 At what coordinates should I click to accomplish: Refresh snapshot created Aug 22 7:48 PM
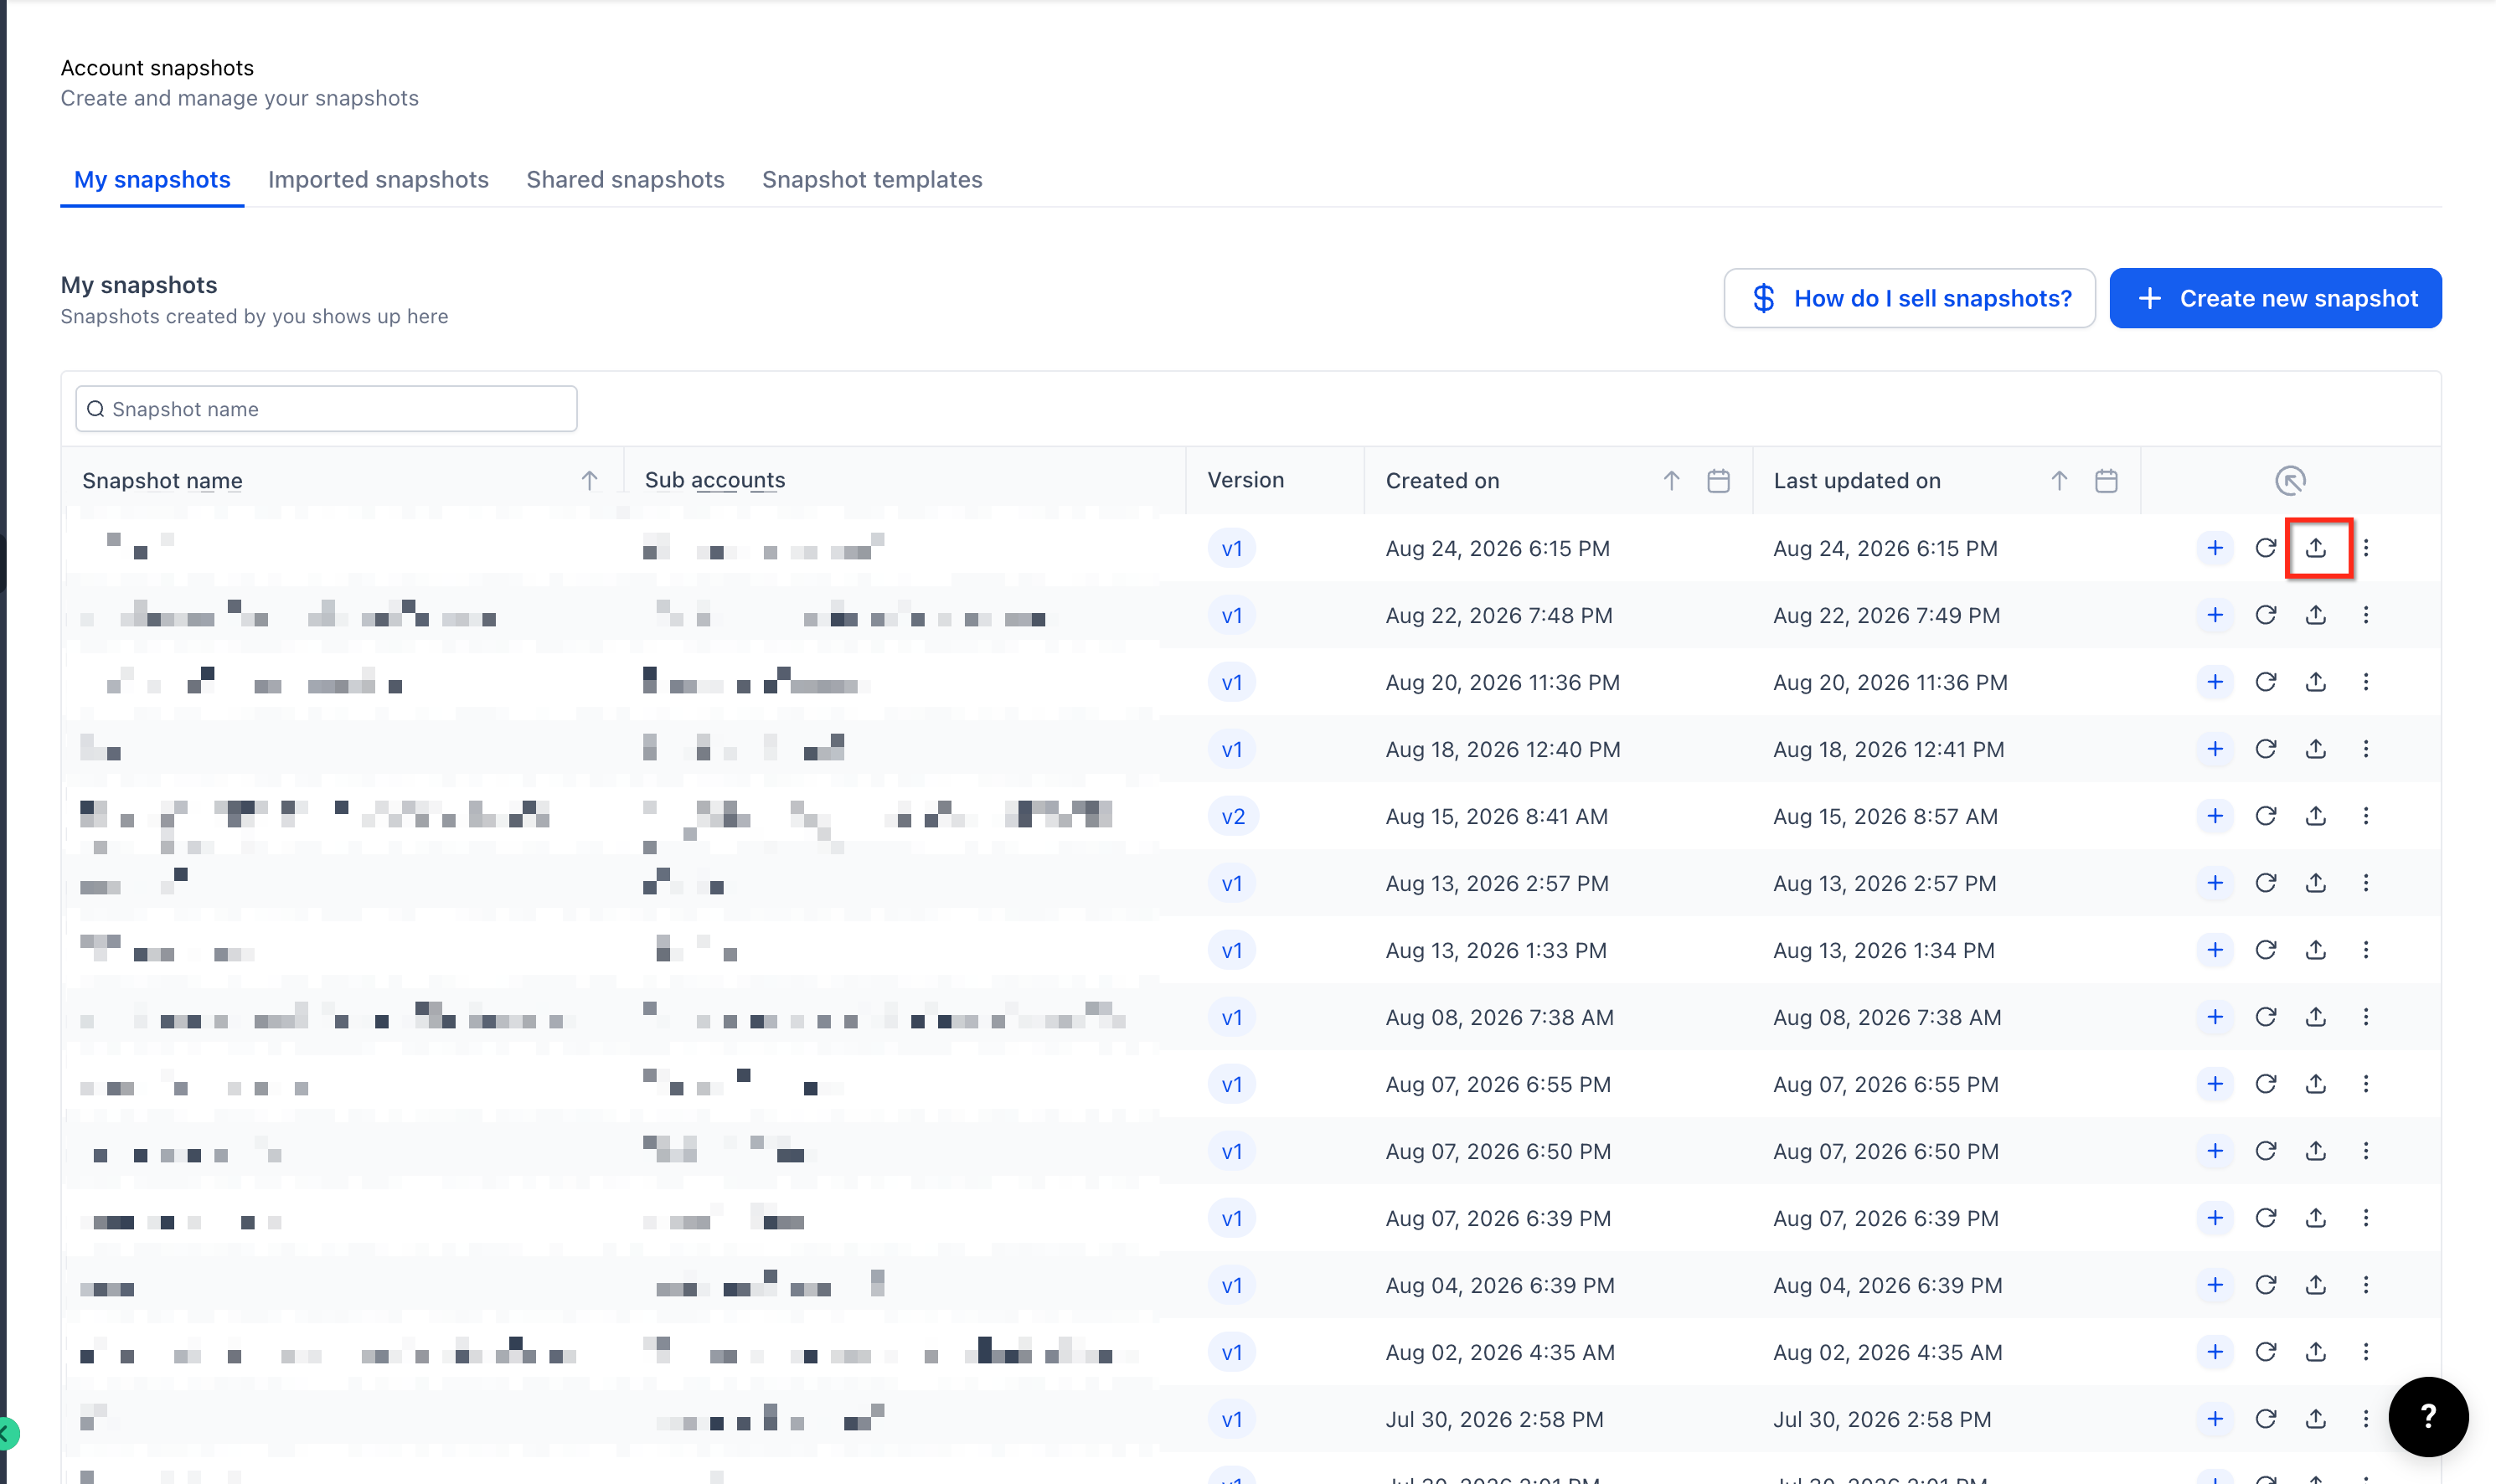[x=2265, y=615]
